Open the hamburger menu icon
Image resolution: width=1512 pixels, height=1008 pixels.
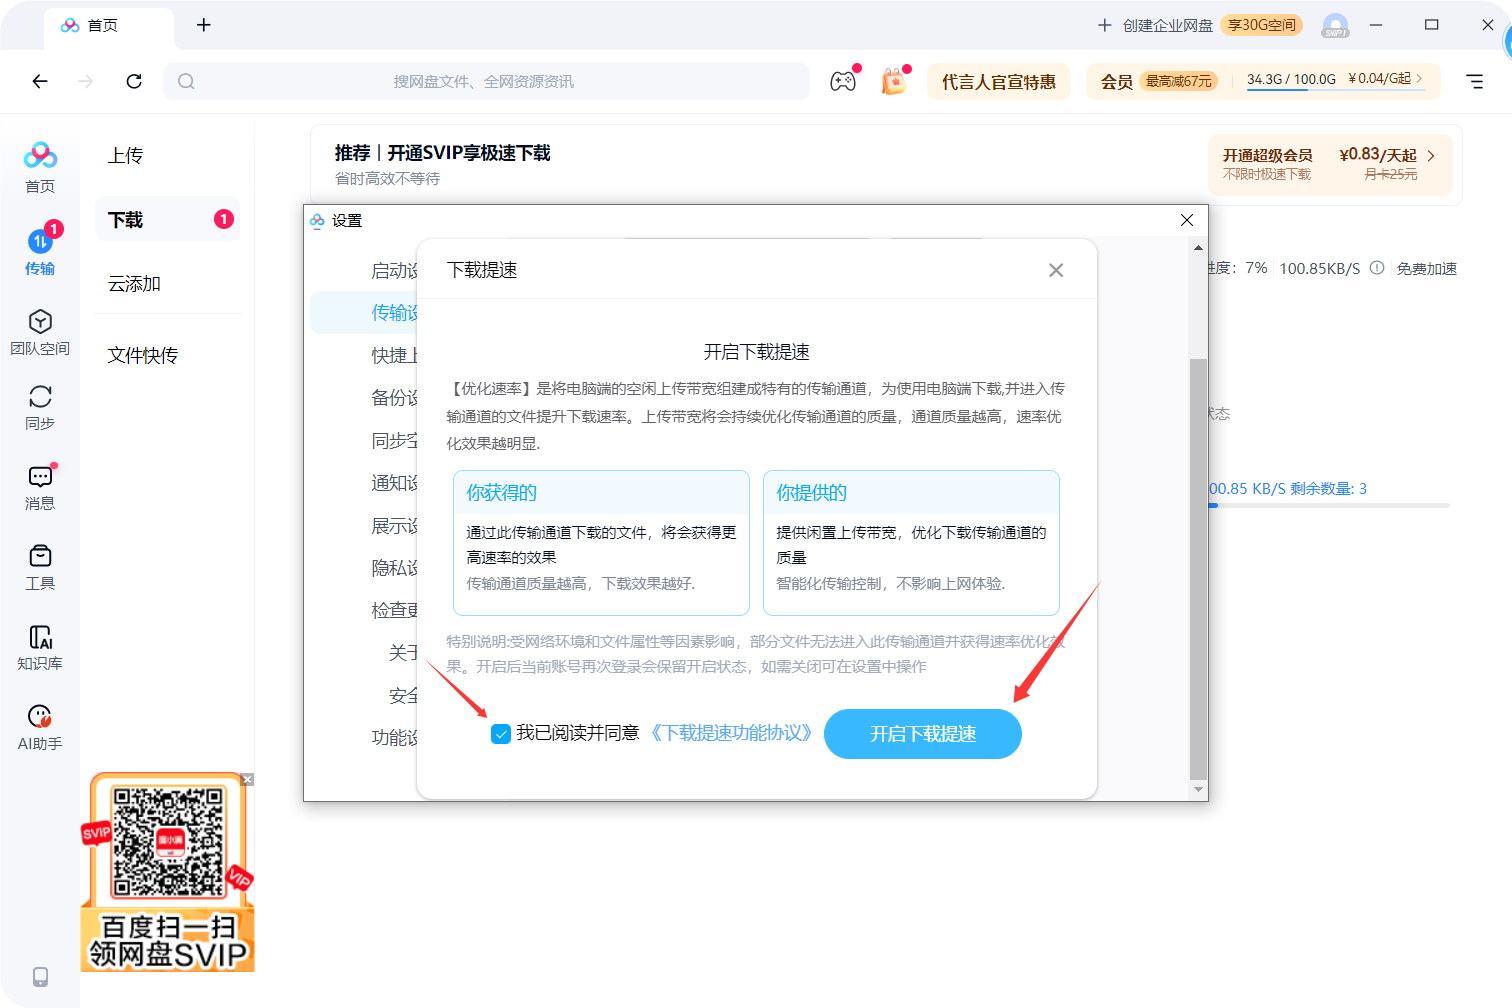1475,81
